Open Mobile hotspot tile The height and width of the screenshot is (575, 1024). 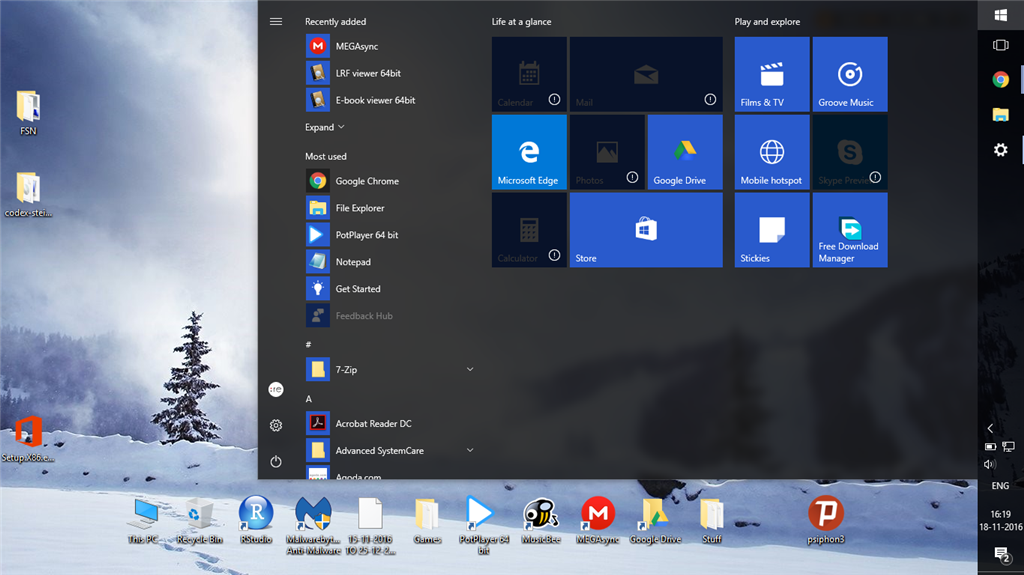click(x=772, y=152)
